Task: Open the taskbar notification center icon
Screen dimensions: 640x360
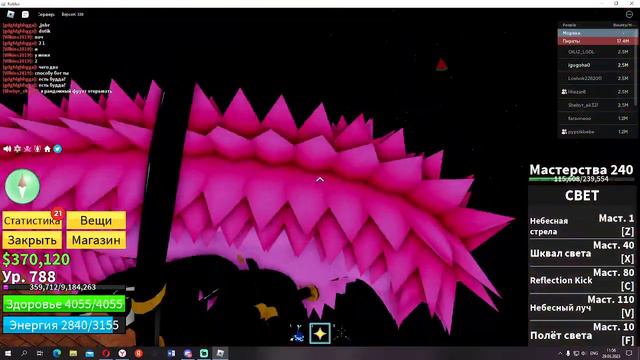Action: 629,353
